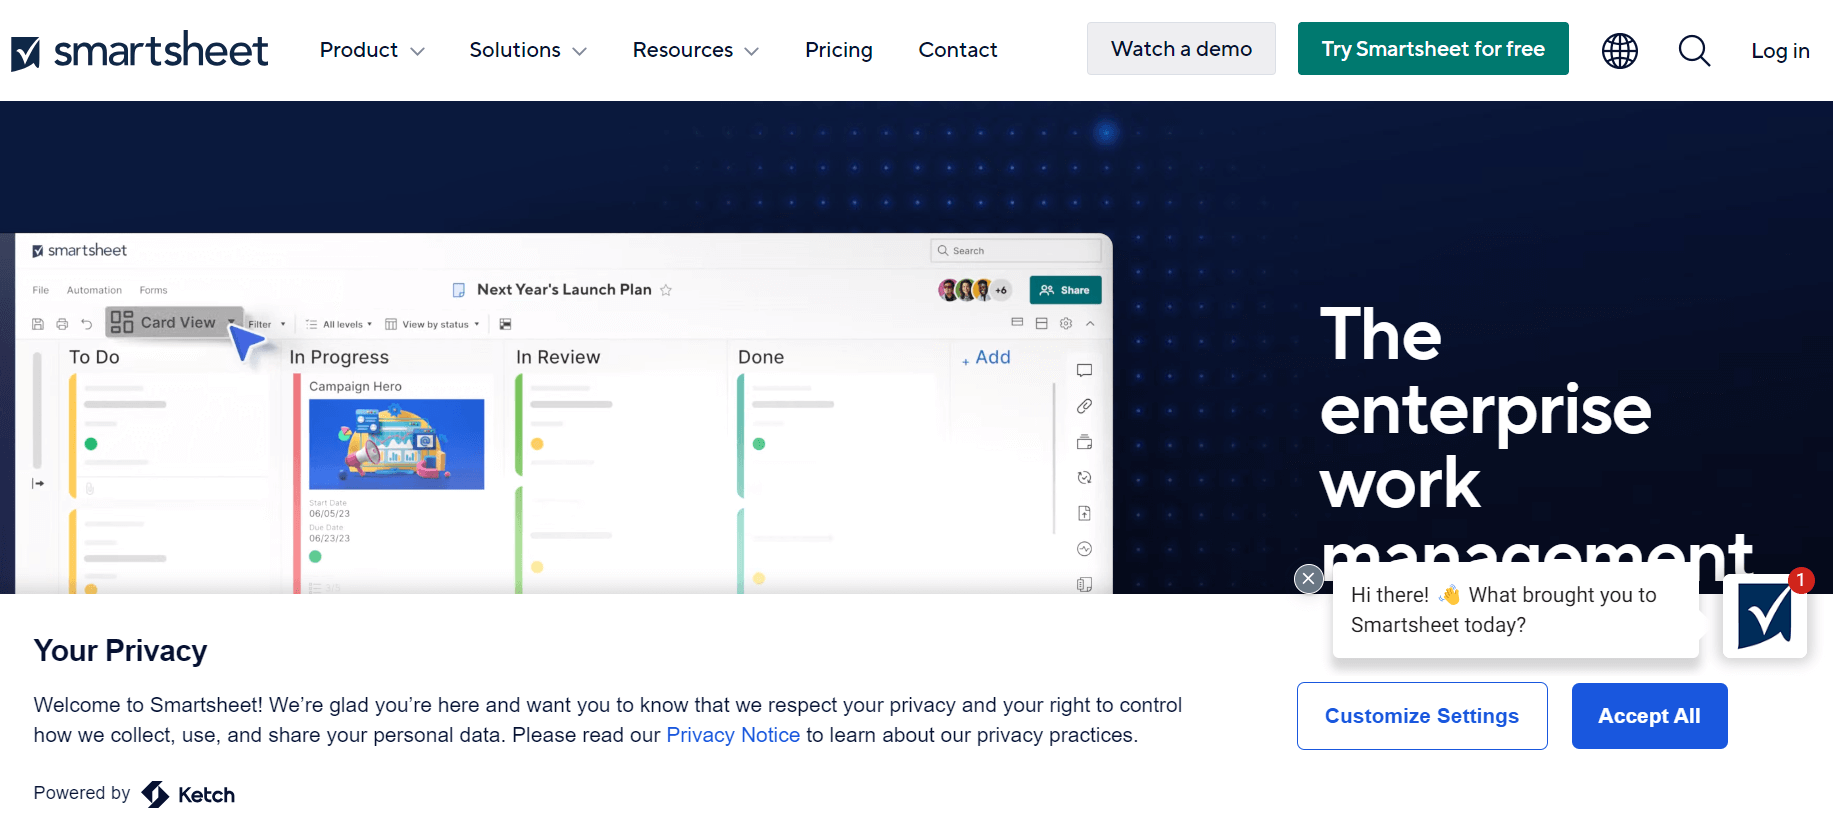Click the Done column header
Image resolution: width=1833 pixels, height=829 pixels.
tap(761, 357)
